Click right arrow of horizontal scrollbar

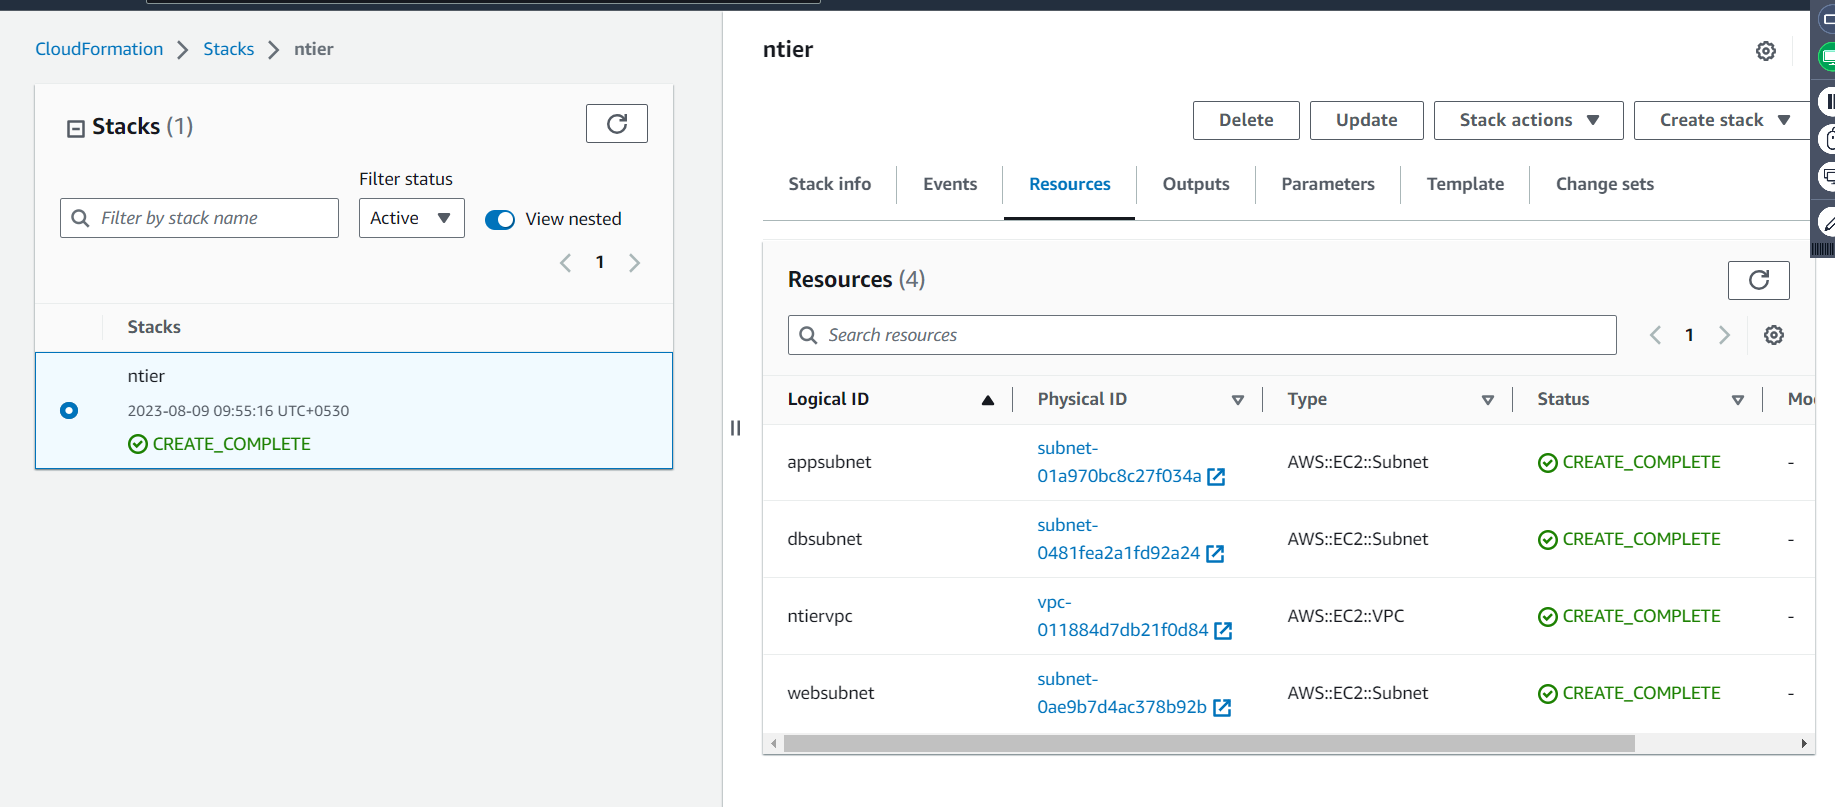tap(1804, 744)
